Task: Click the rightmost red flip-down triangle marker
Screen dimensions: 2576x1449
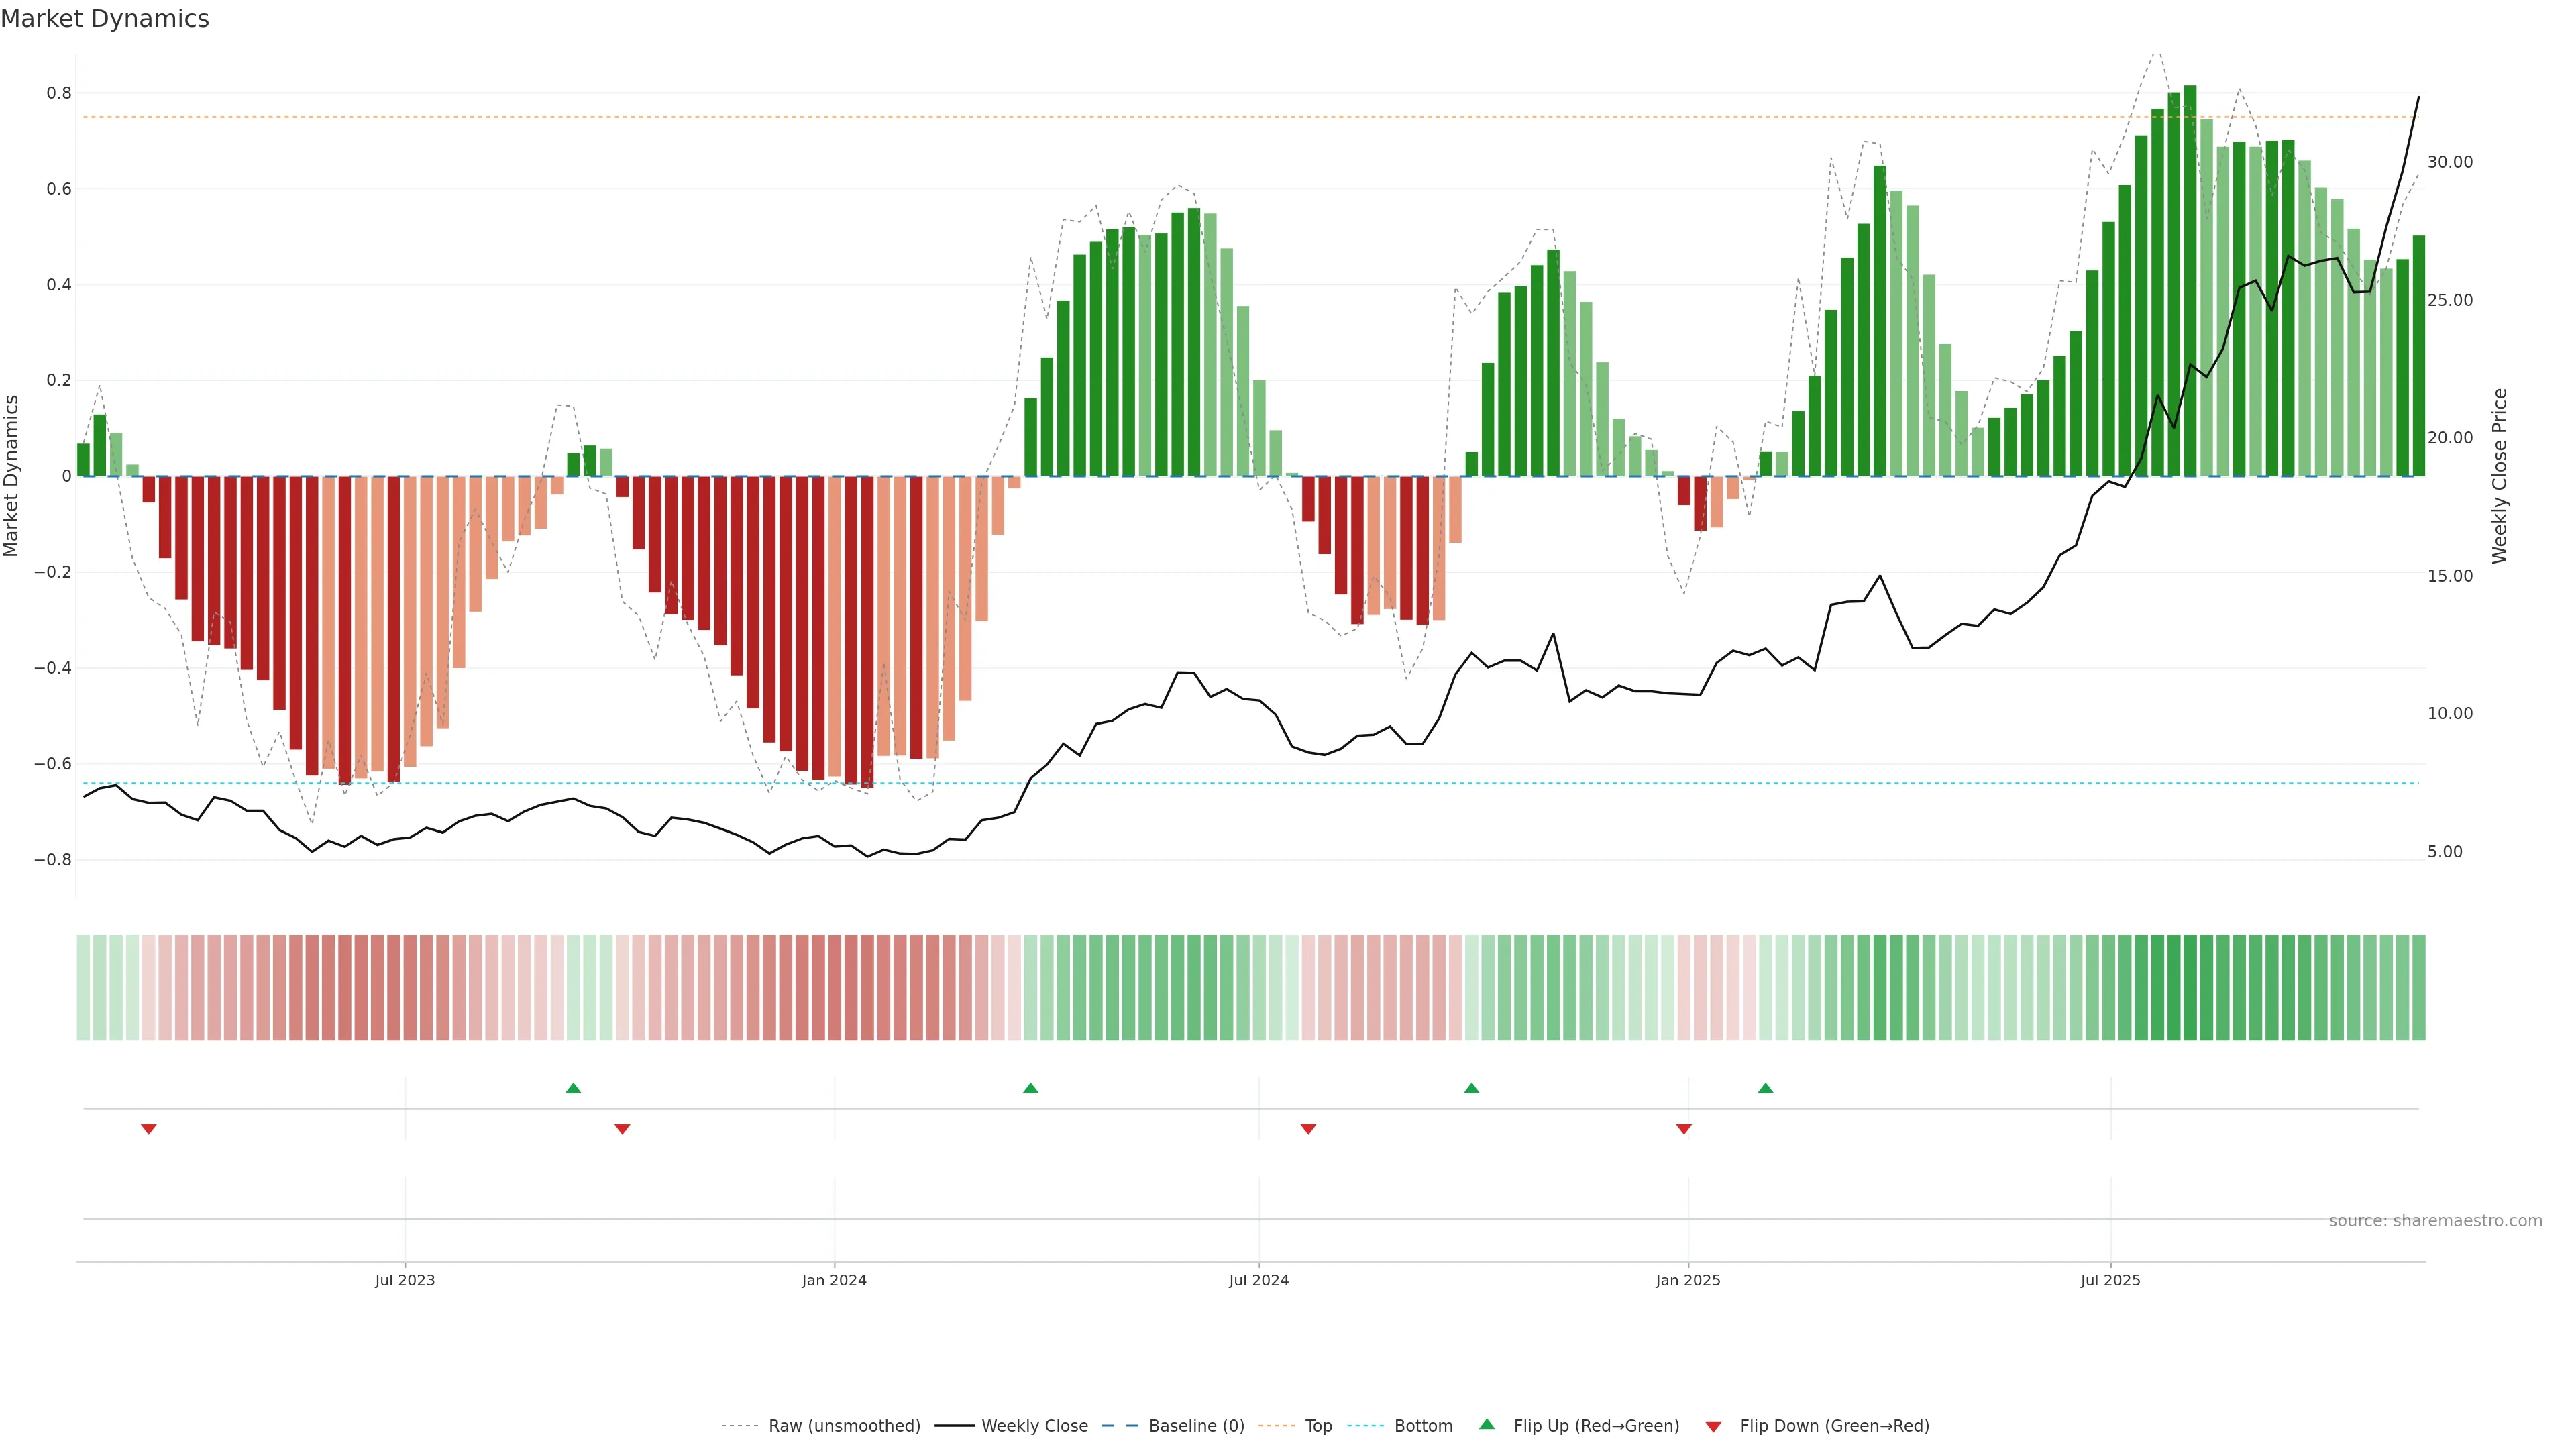Action: tap(1684, 1129)
